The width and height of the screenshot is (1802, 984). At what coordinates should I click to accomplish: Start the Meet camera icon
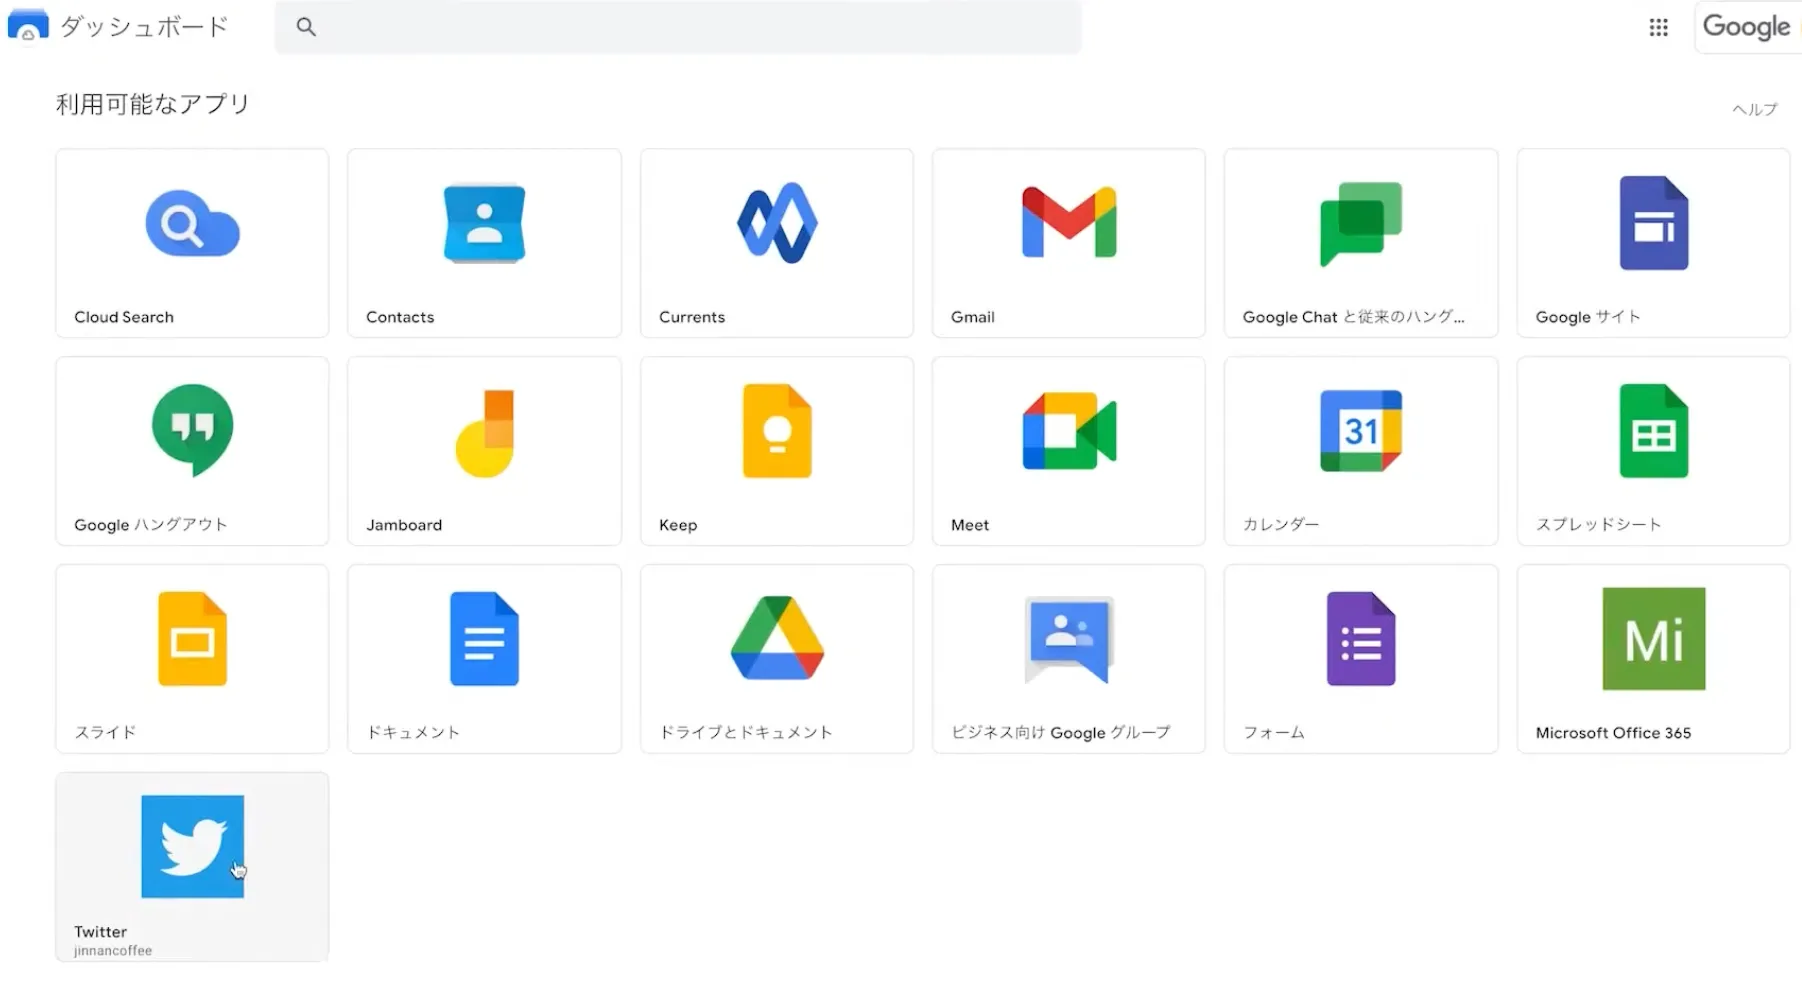point(1069,431)
